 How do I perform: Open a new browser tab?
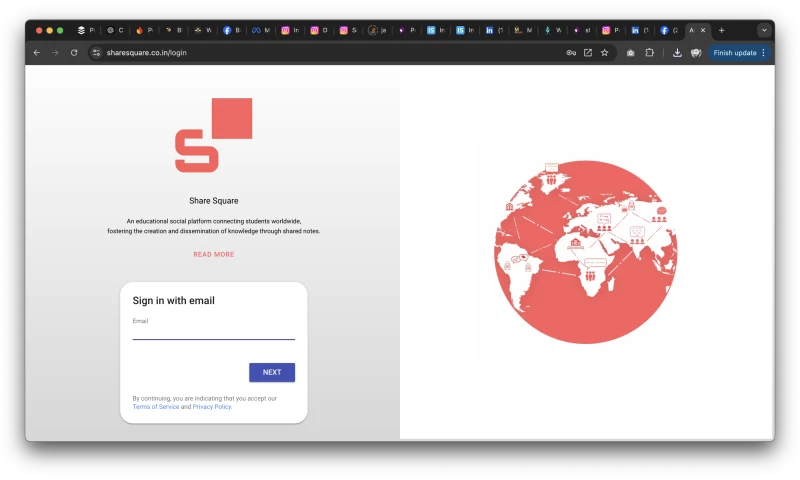tap(722, 30)
